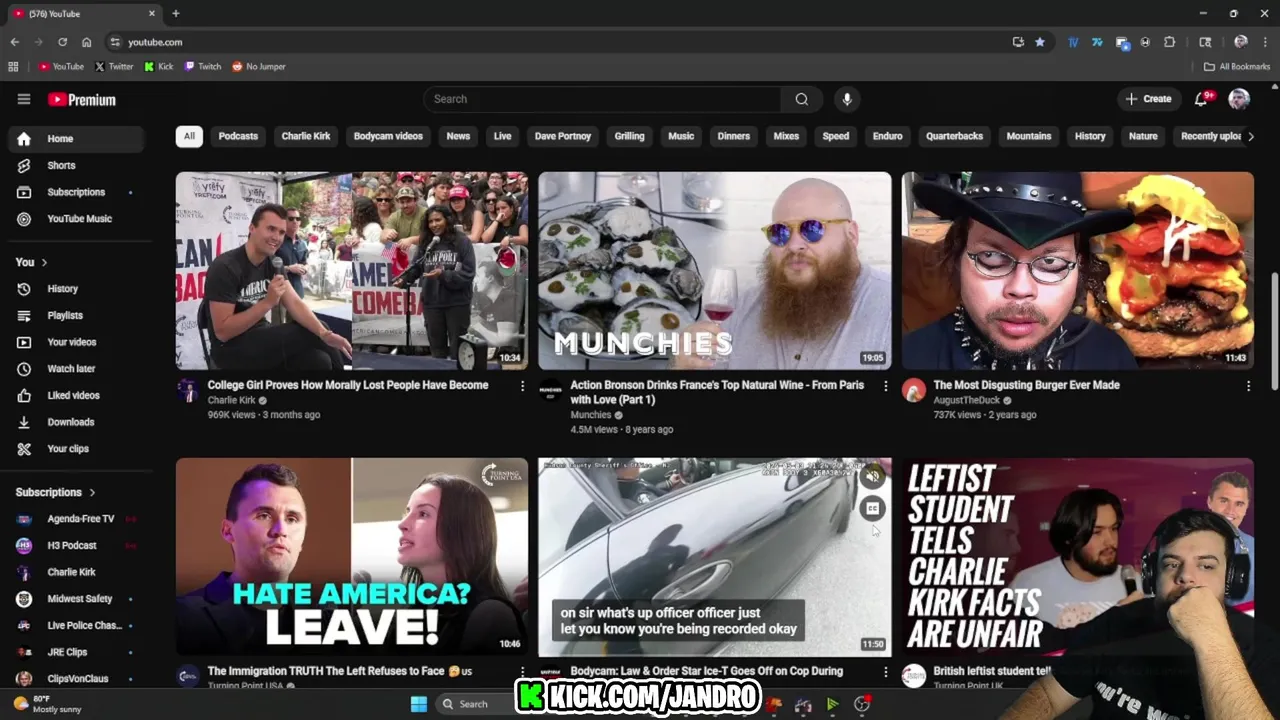Select the Grilling filter chip
The height and width of the screenshot is (720, 1280).
coord(629,136)
